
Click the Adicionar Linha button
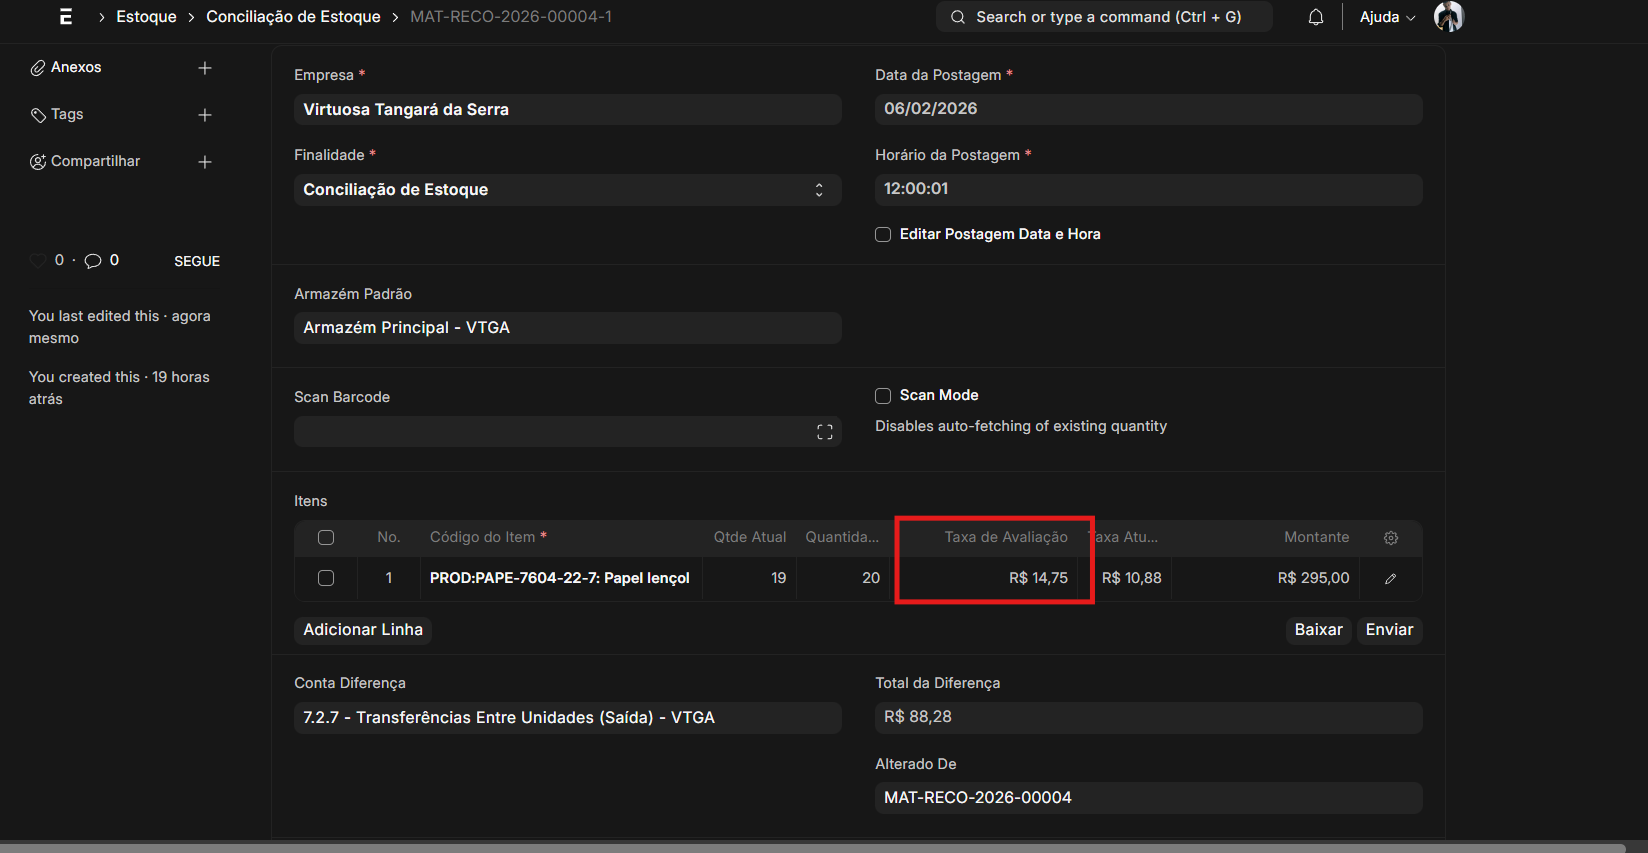363,630
